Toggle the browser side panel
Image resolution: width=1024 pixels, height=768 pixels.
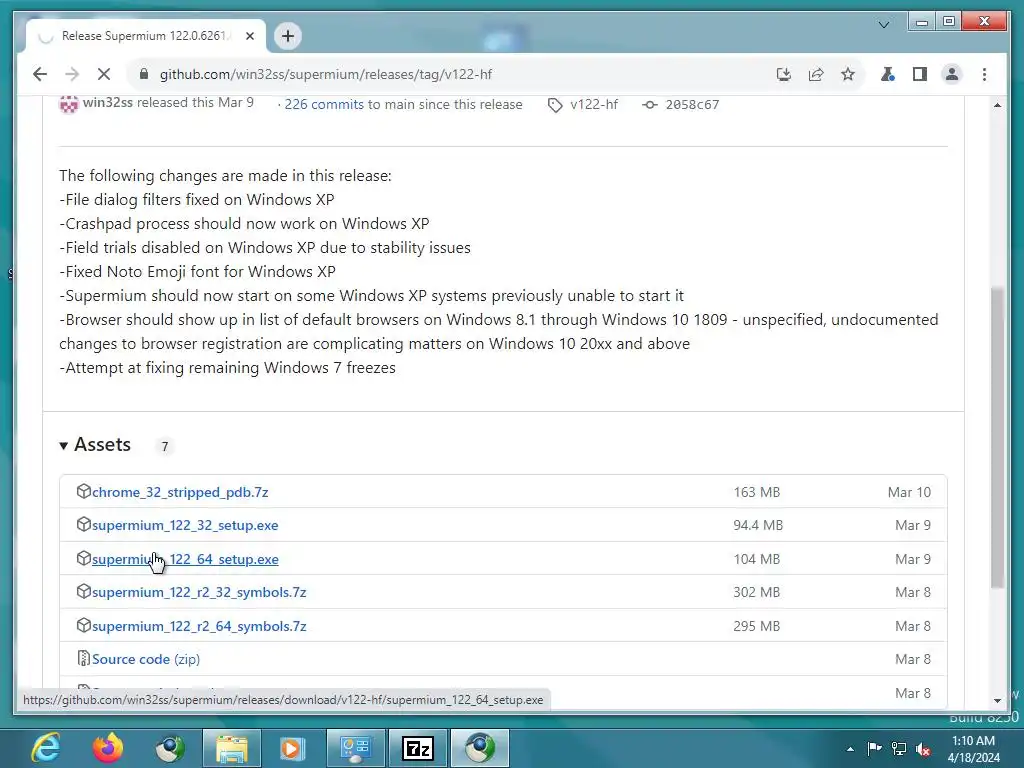[x=920, y=74]
